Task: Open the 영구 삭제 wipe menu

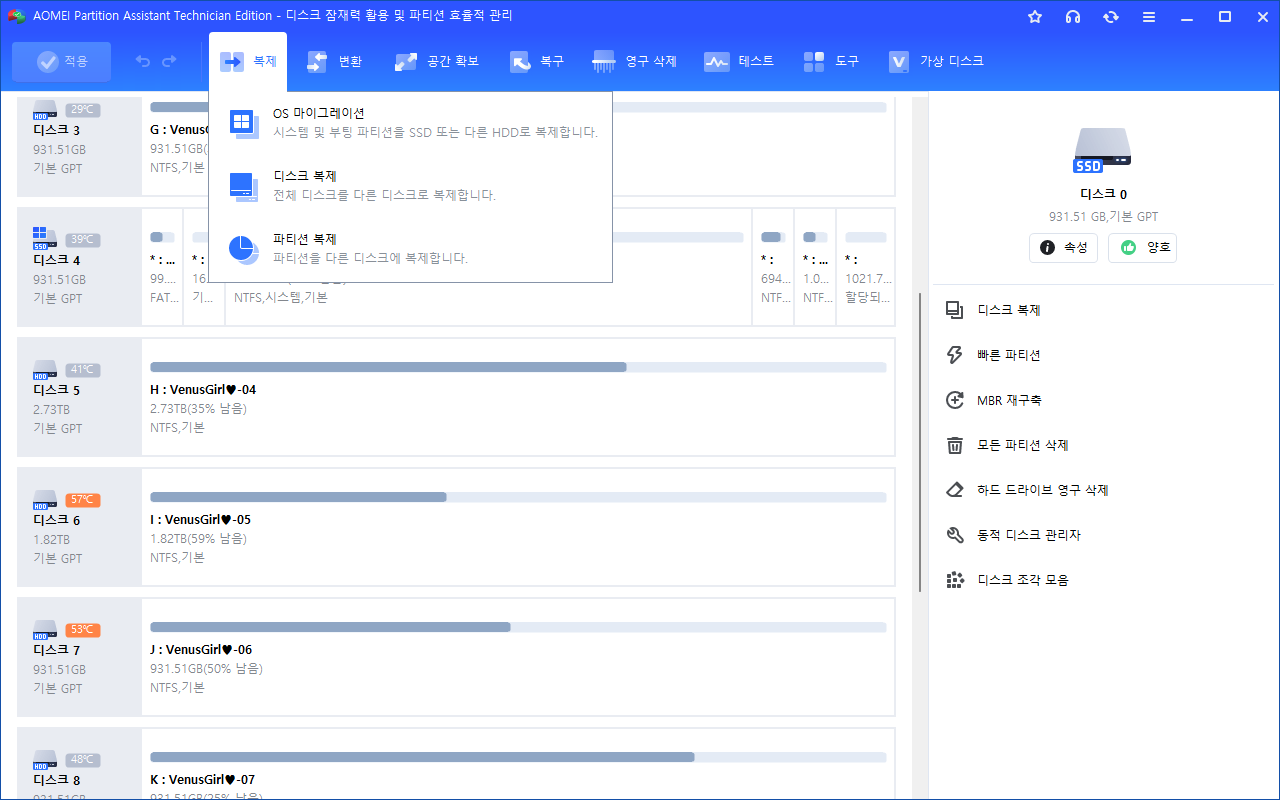Action: tap(634, 62)
